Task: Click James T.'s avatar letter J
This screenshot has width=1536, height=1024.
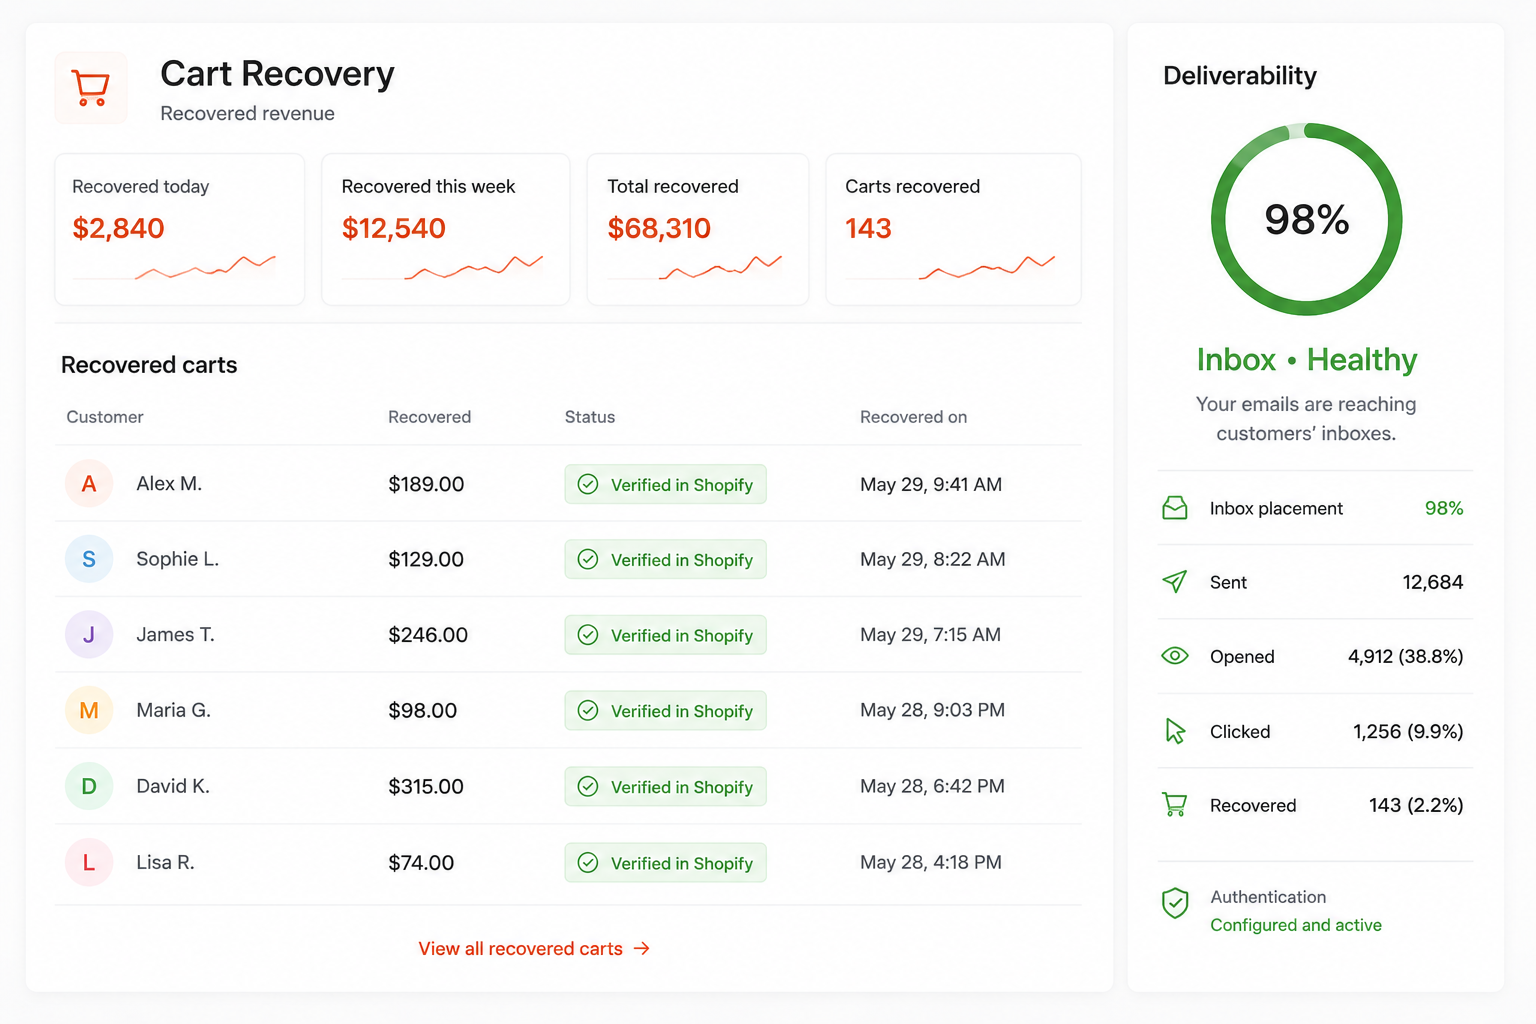Action: (89, 634)
